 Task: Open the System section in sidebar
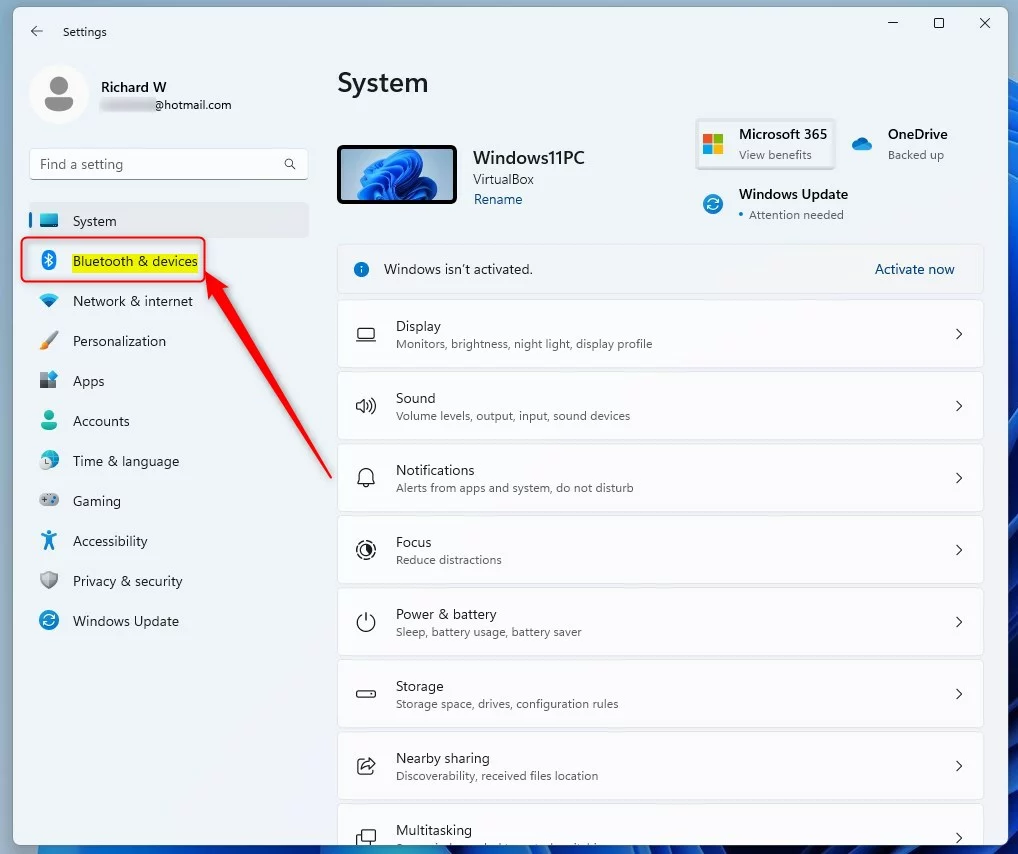click(94, 221)
